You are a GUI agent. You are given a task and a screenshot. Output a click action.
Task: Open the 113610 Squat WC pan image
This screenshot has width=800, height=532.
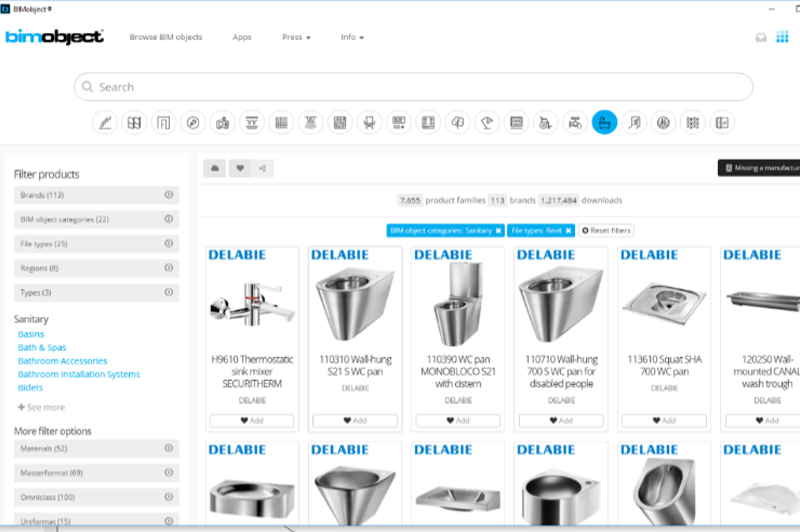(x=664, y=305)
